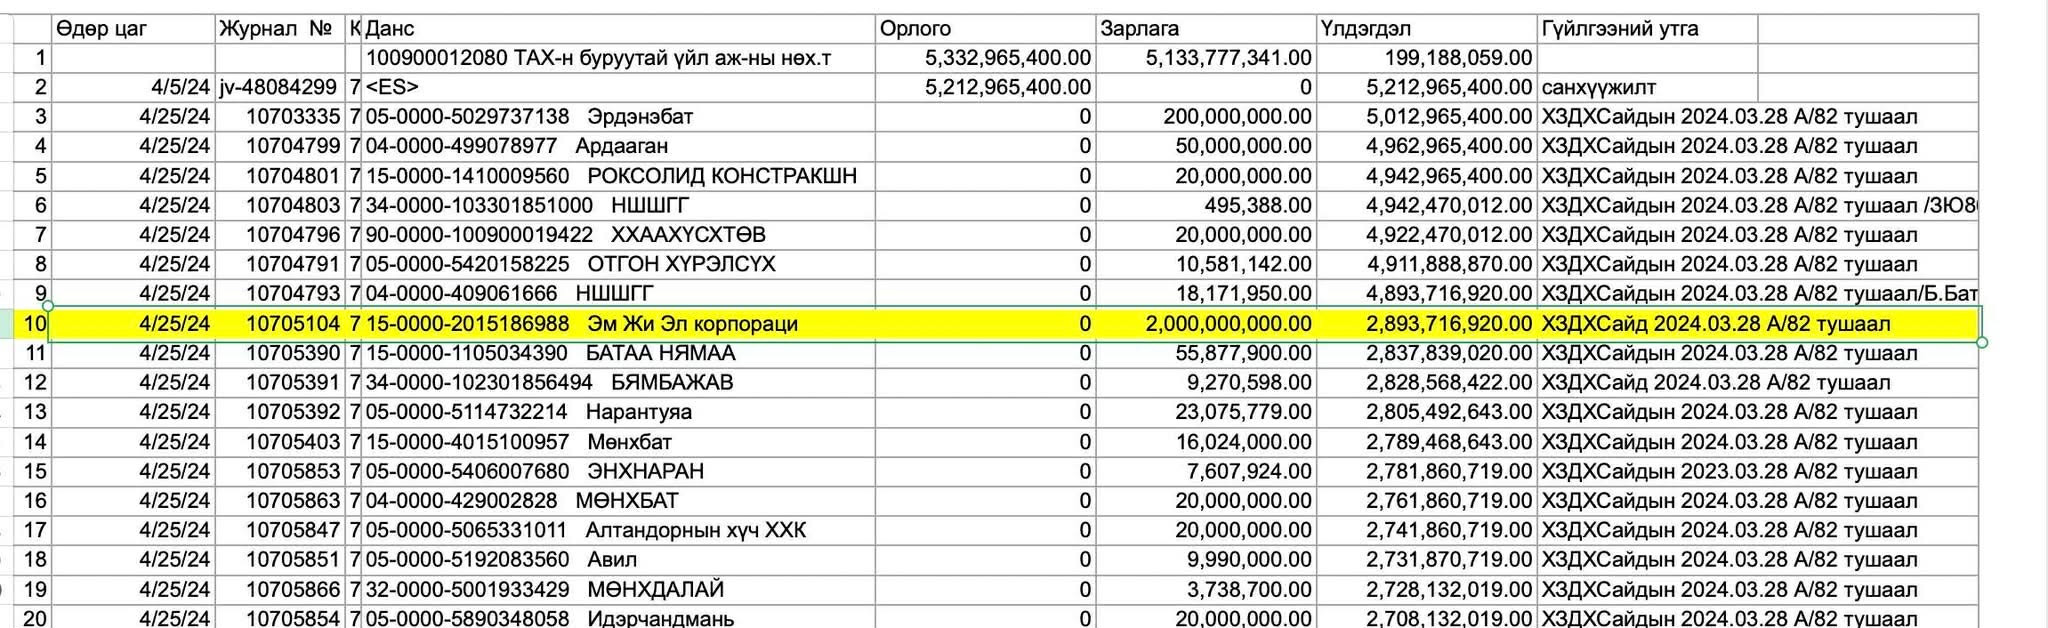Click the 'Эм Жи Эл корпораци' account cell

618,324
